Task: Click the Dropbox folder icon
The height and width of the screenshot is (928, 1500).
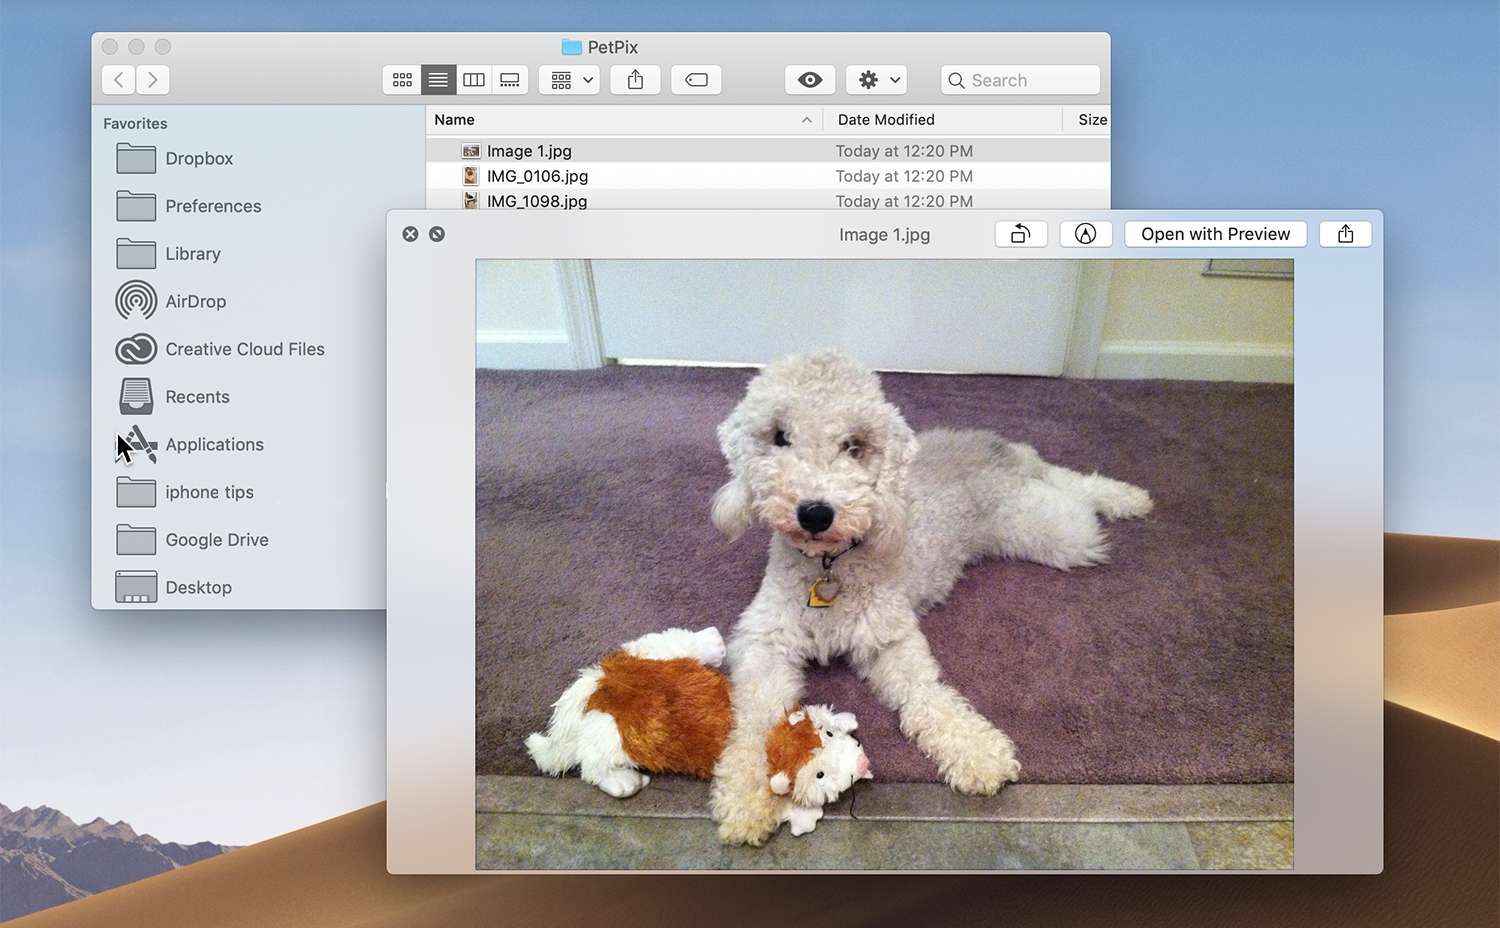Action: coord(136,158)
